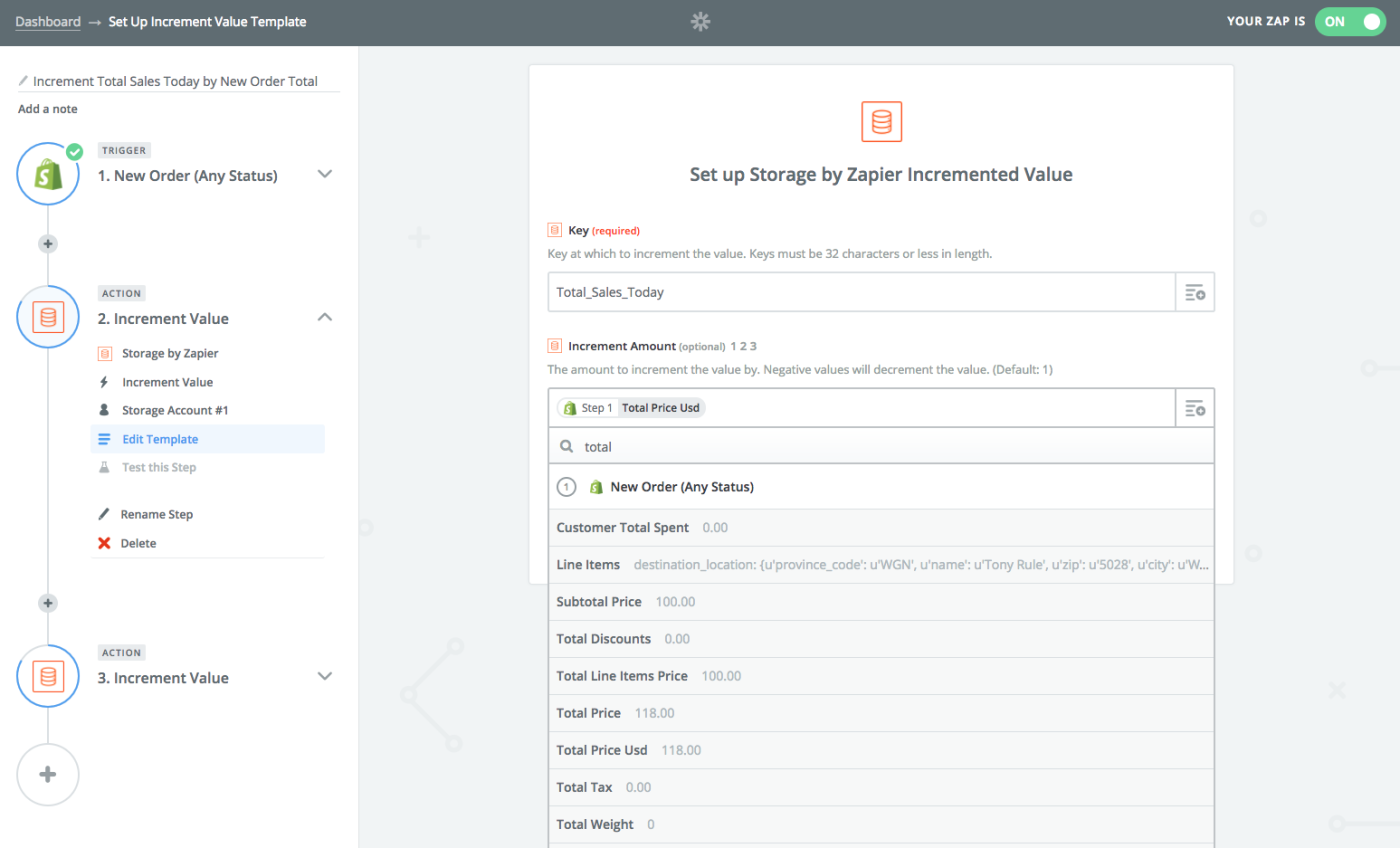This screenshot has width=1400, height=848.
Task: Click the Storage icon above the setup heading
Action: point(881,121)
